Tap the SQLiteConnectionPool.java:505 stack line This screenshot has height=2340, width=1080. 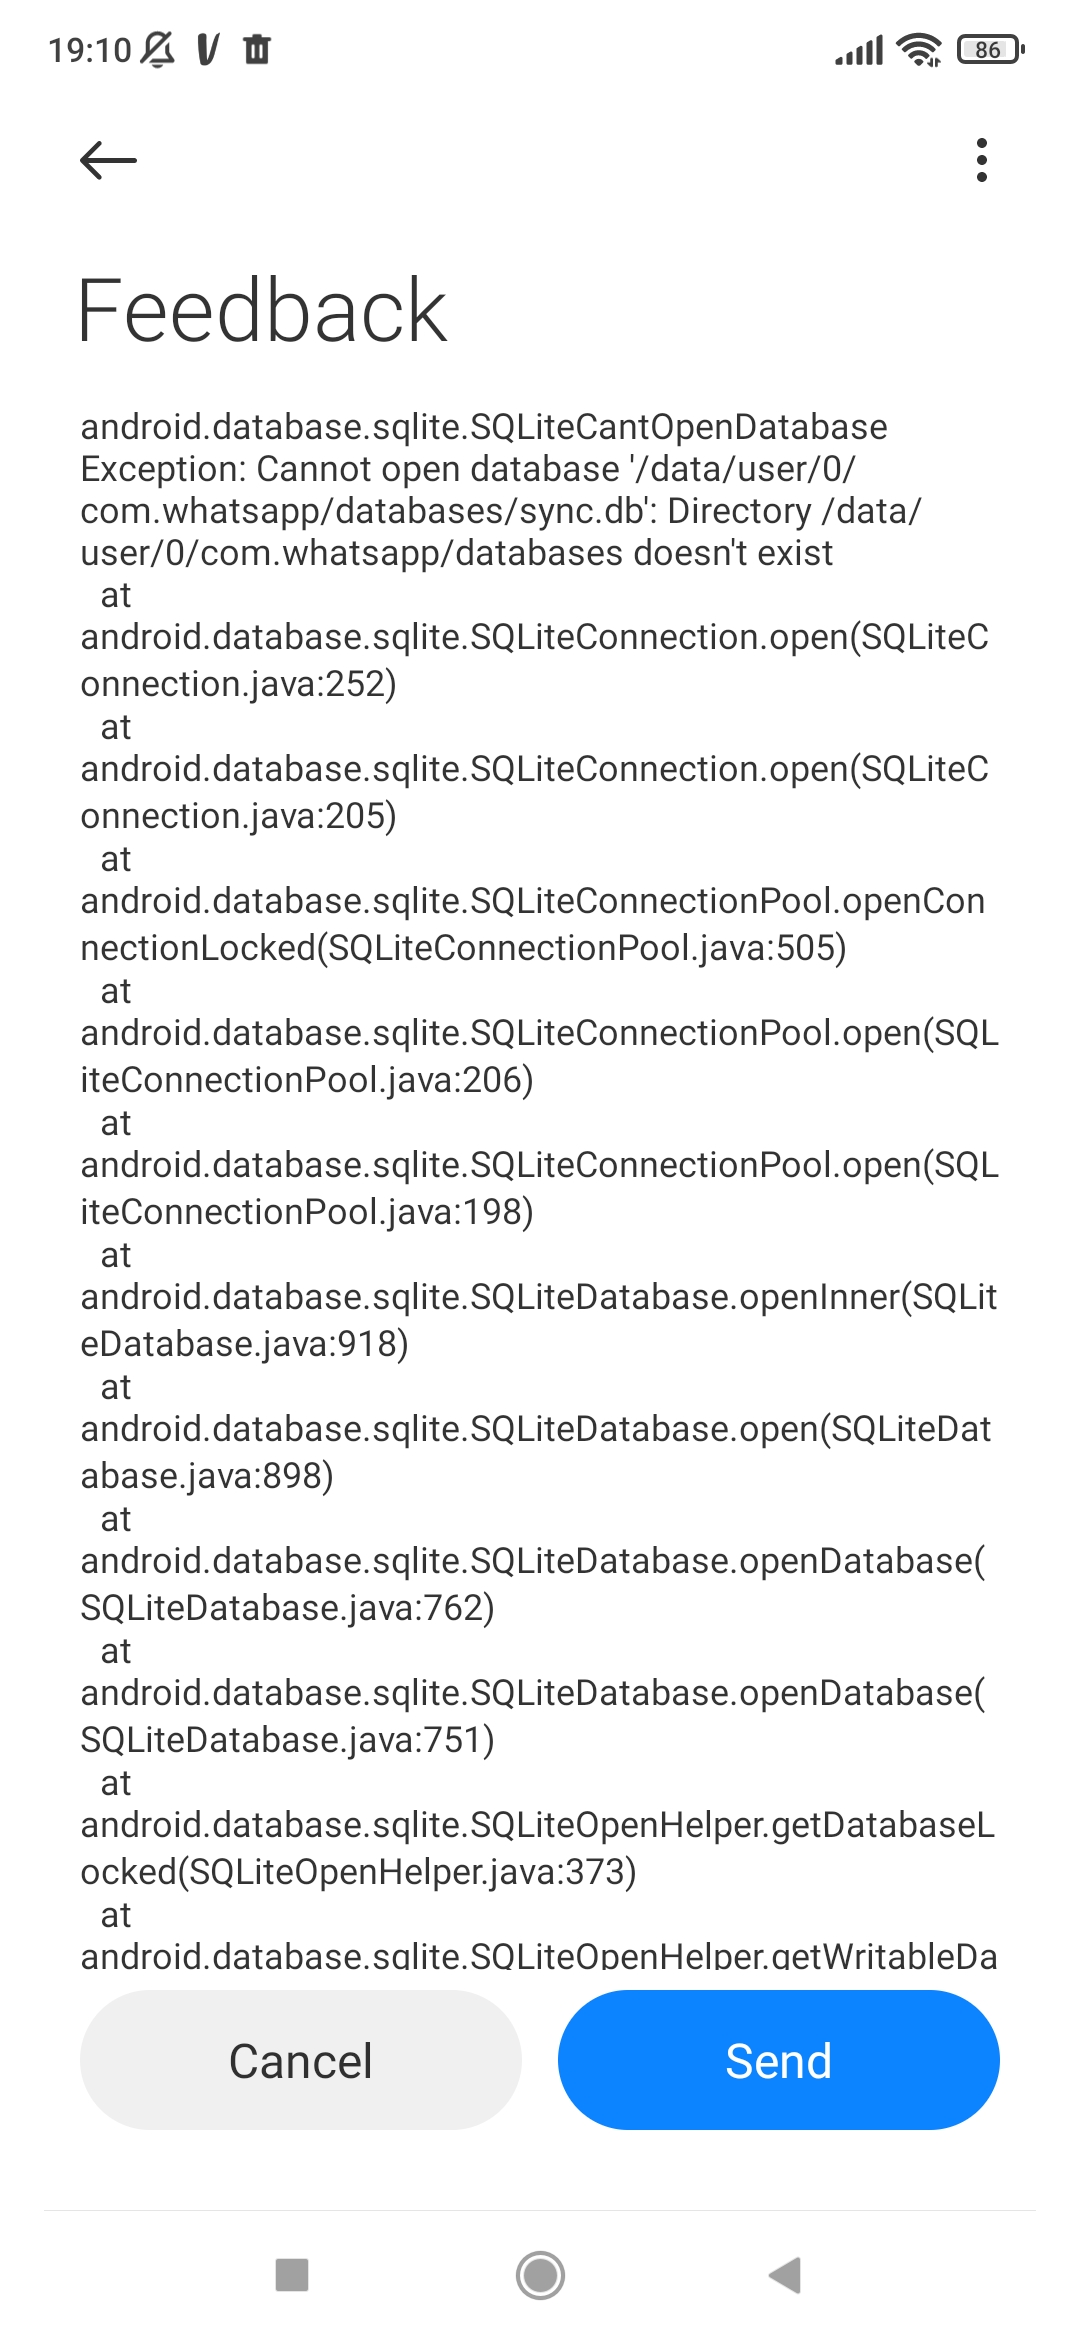pyautogui.click(x=463, y=948)
